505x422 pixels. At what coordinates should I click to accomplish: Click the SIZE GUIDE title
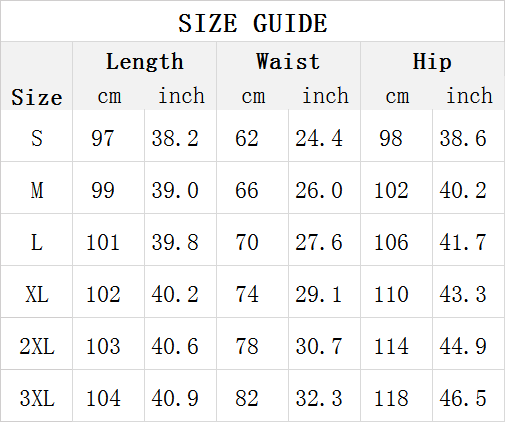coord(253,23)
